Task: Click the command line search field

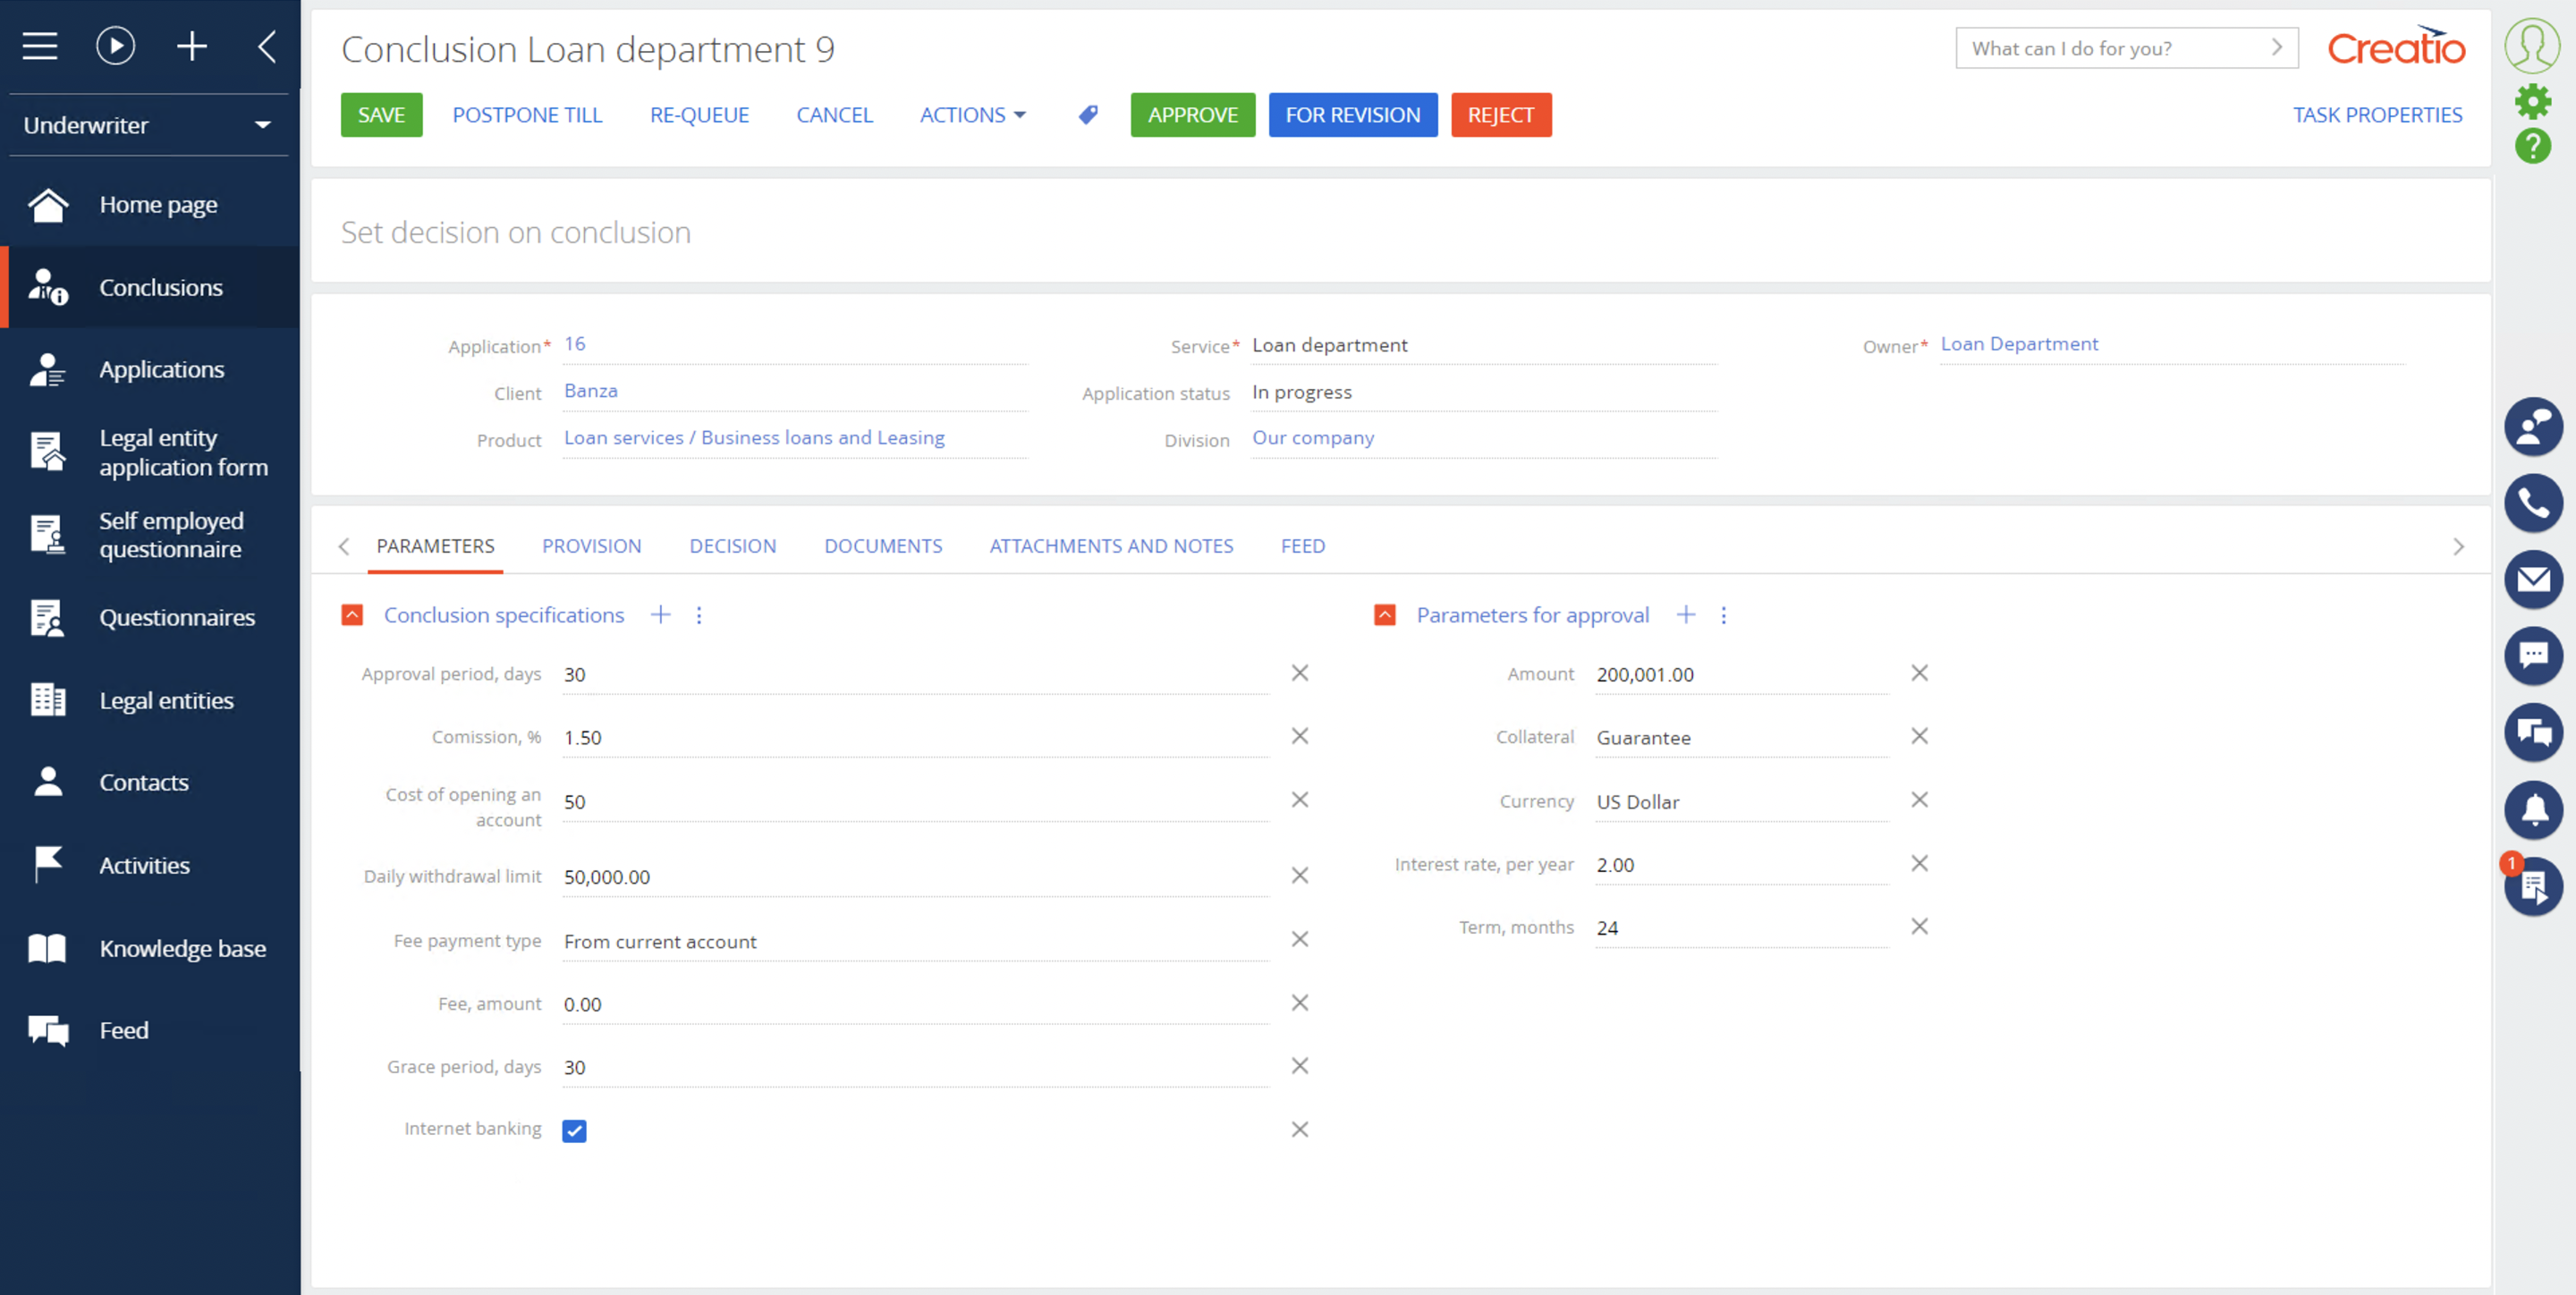Action: 2110,48
